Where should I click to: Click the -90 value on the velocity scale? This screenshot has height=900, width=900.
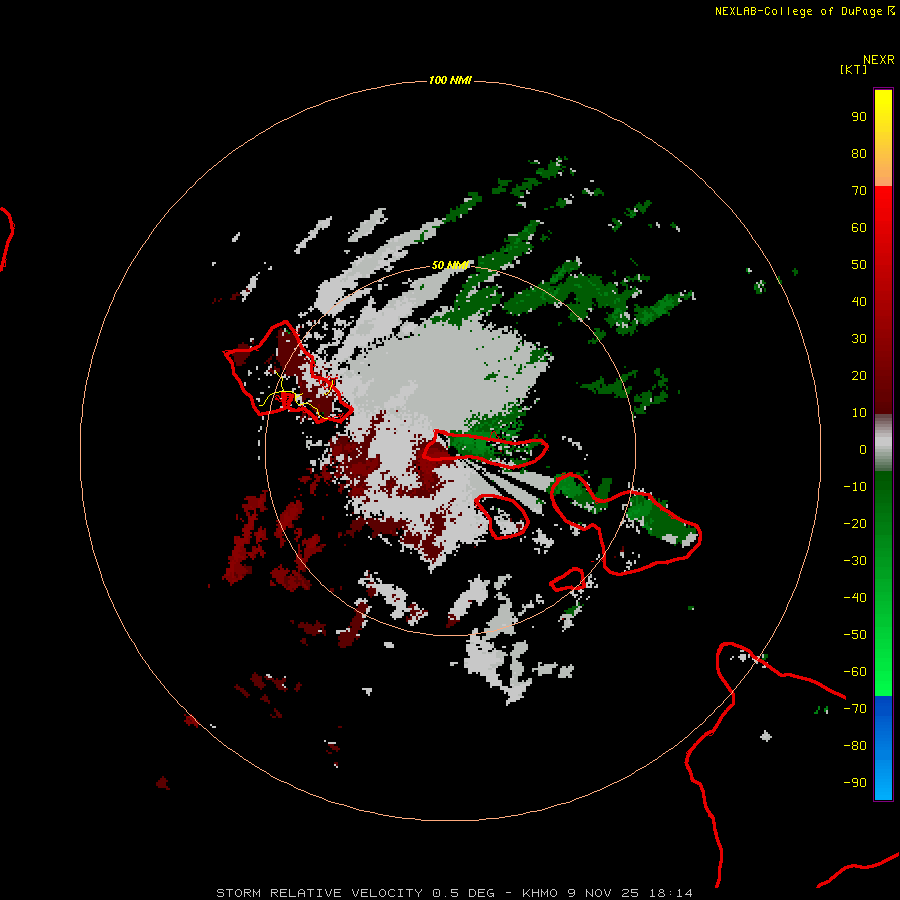855,783
